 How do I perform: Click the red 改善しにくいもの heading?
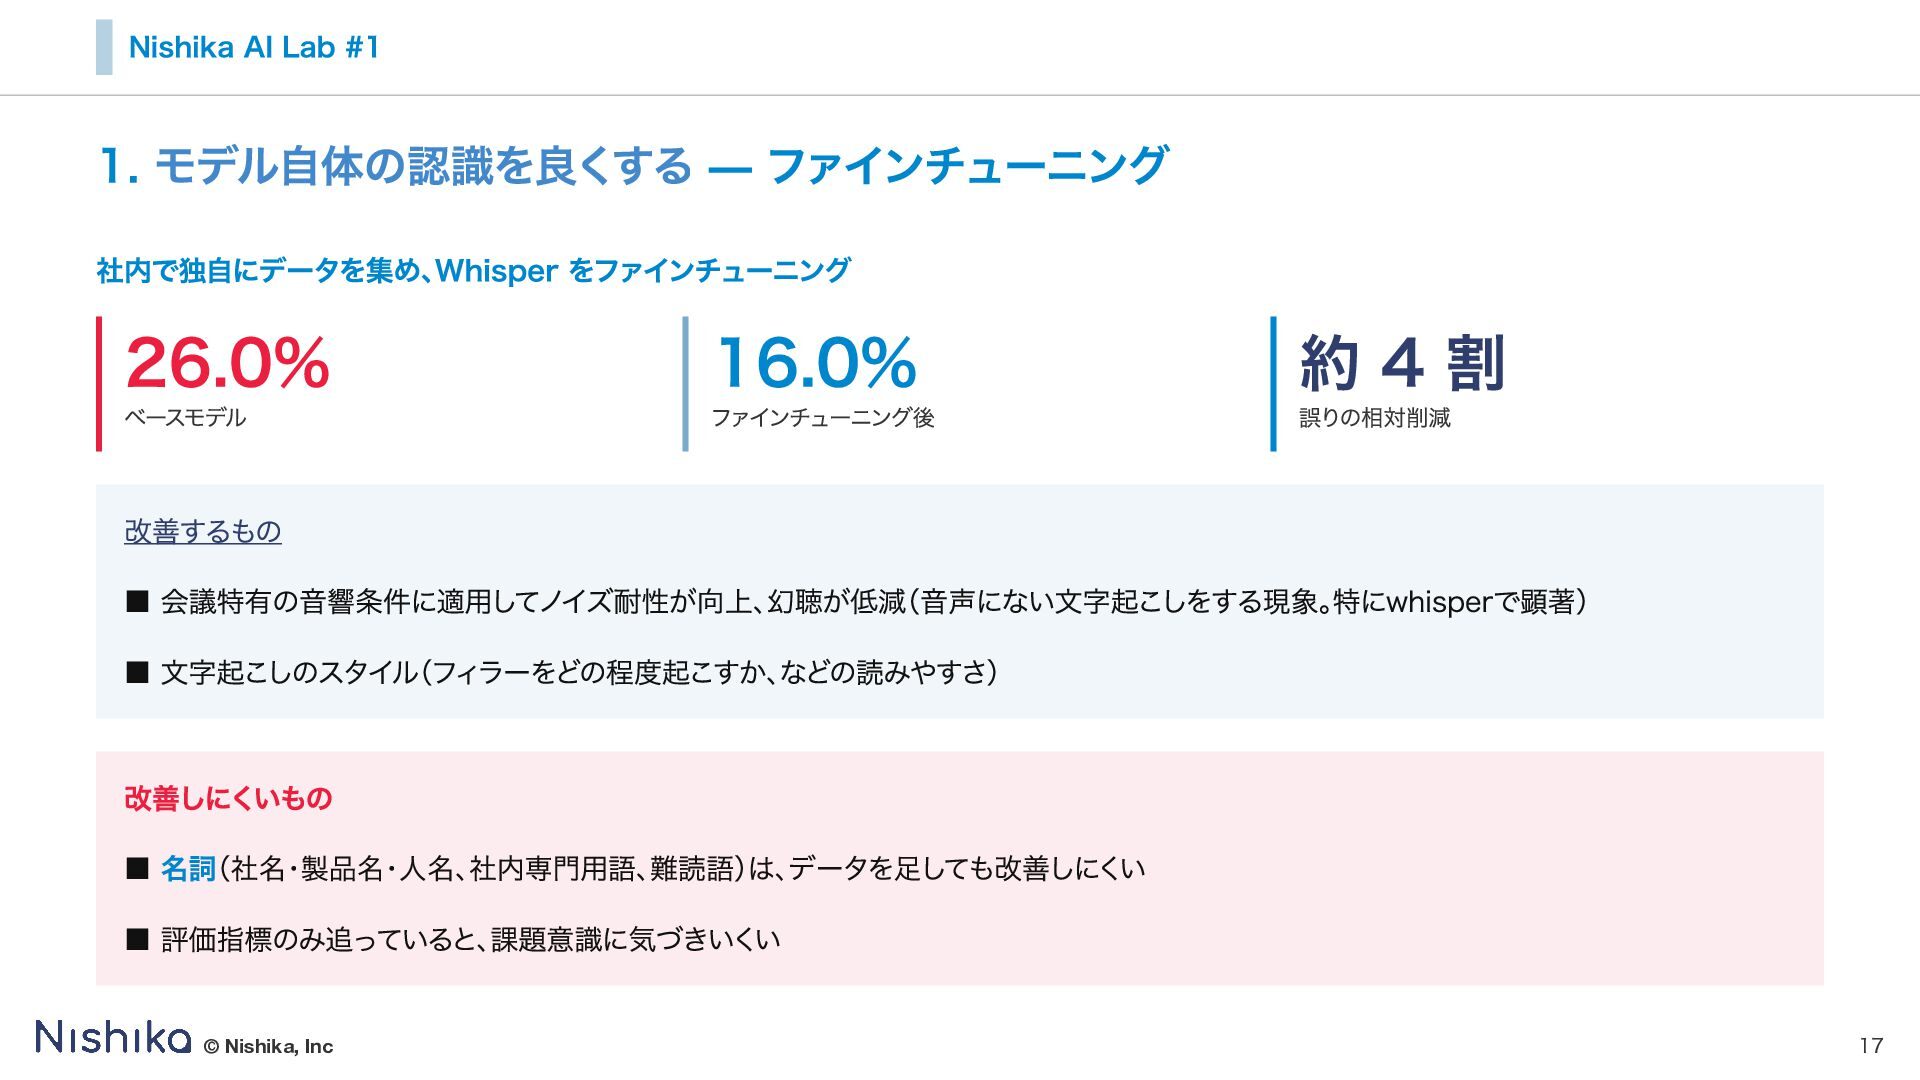[228, 798]
